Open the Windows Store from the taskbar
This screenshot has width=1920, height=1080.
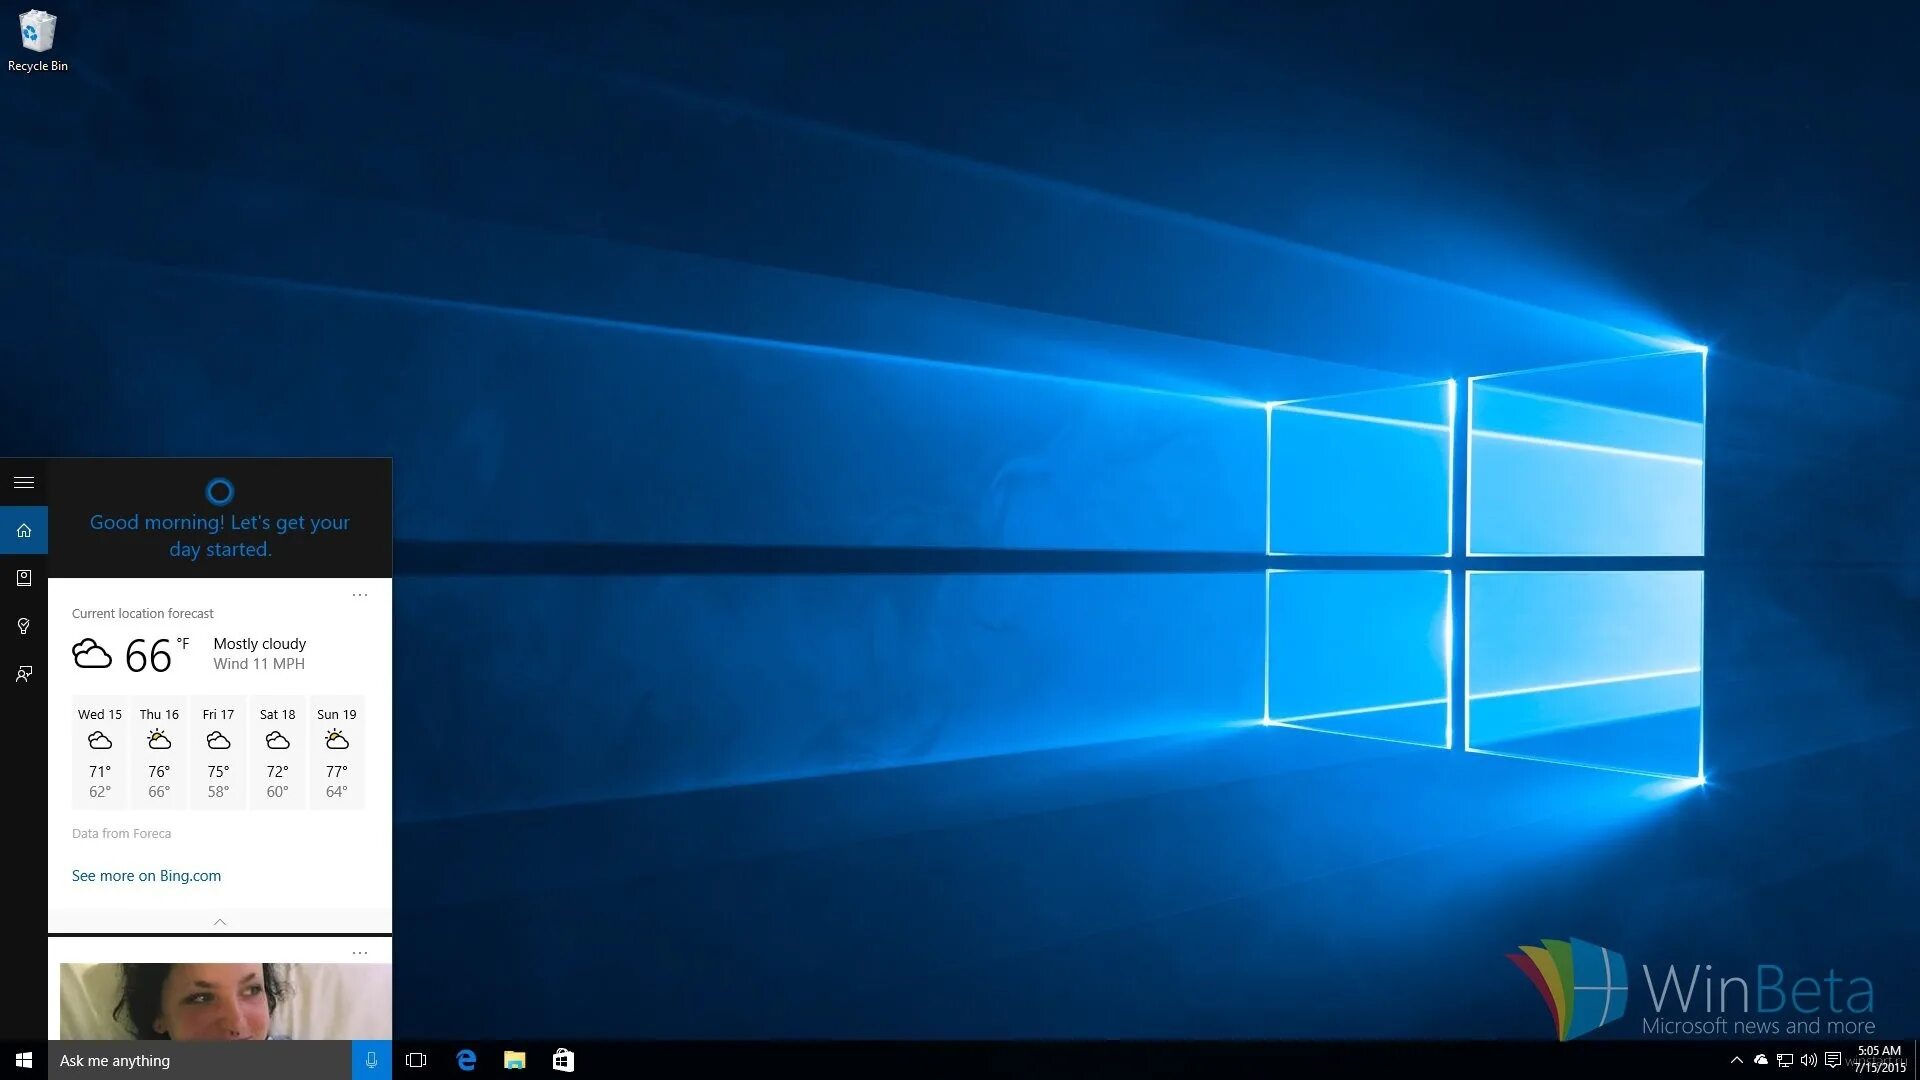[563, 1059]
